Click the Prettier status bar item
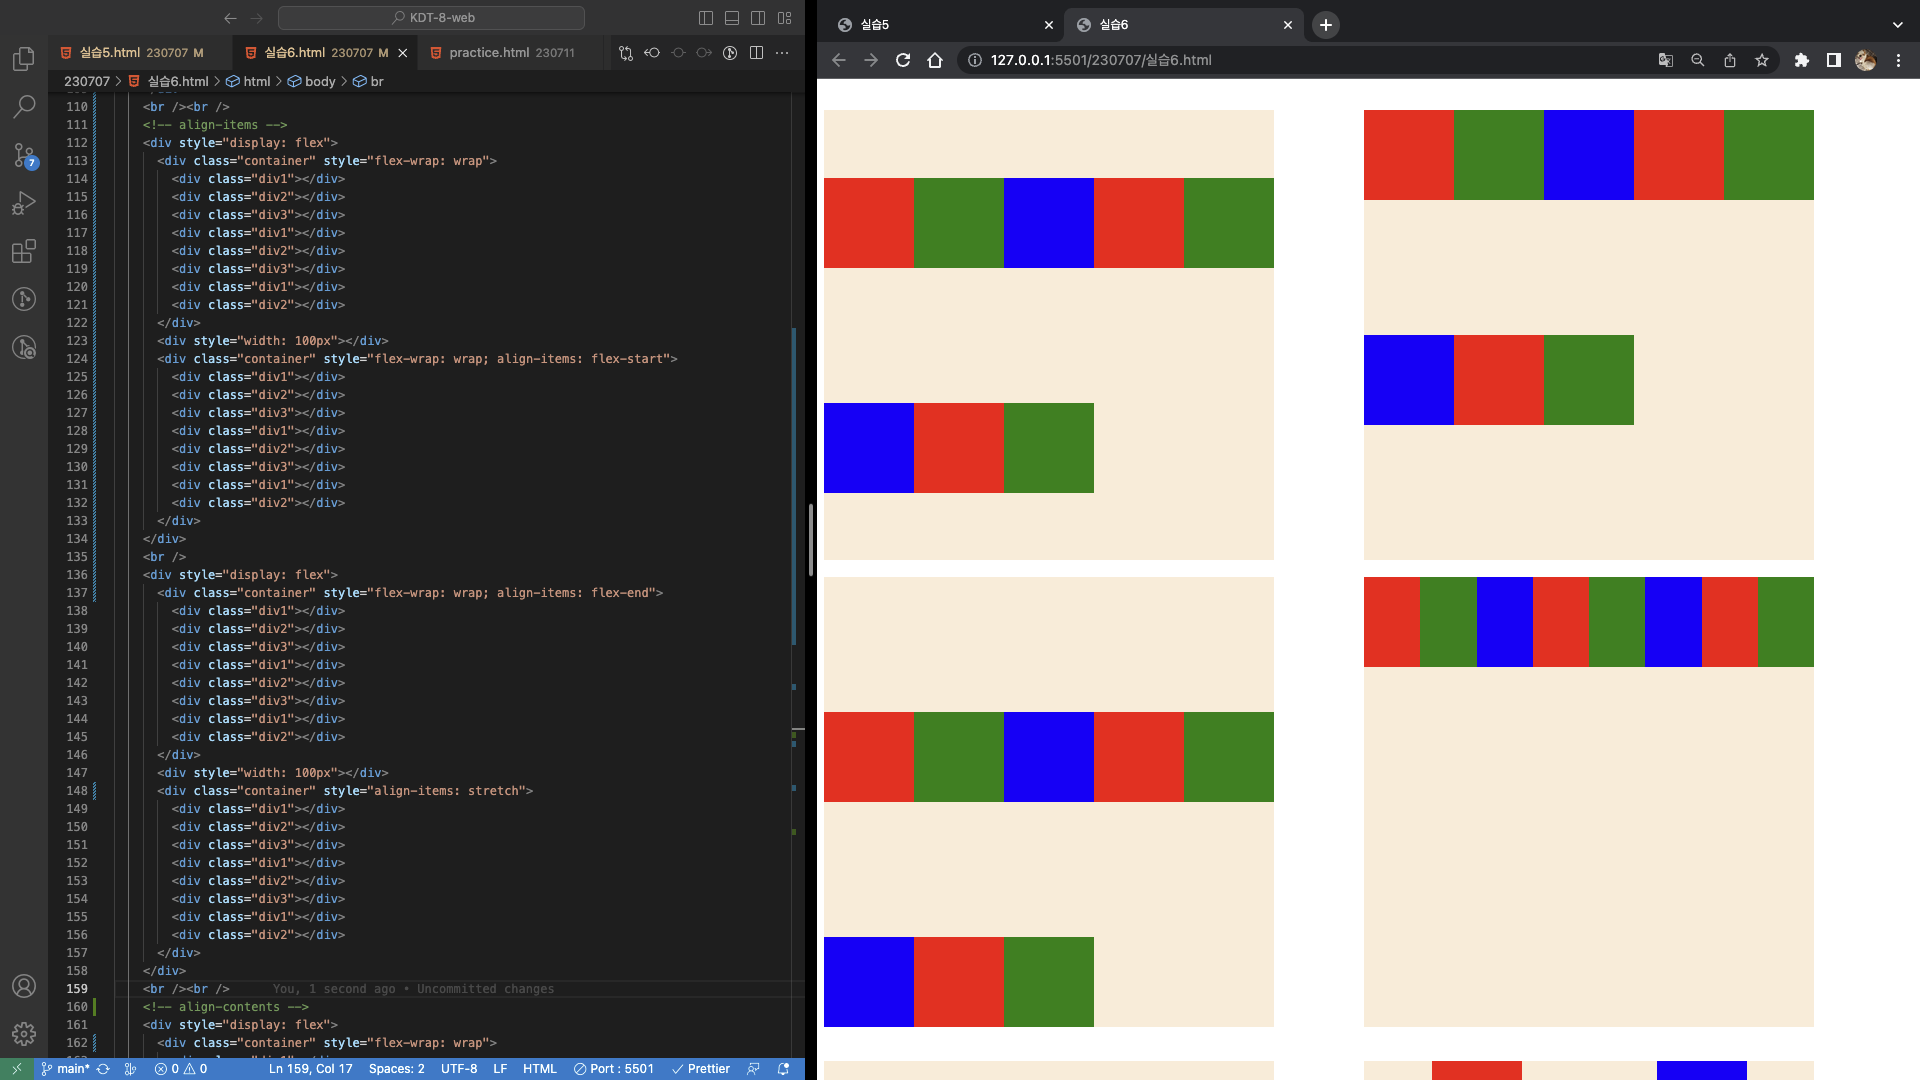1920x1080 pixels. [701, 1069]
